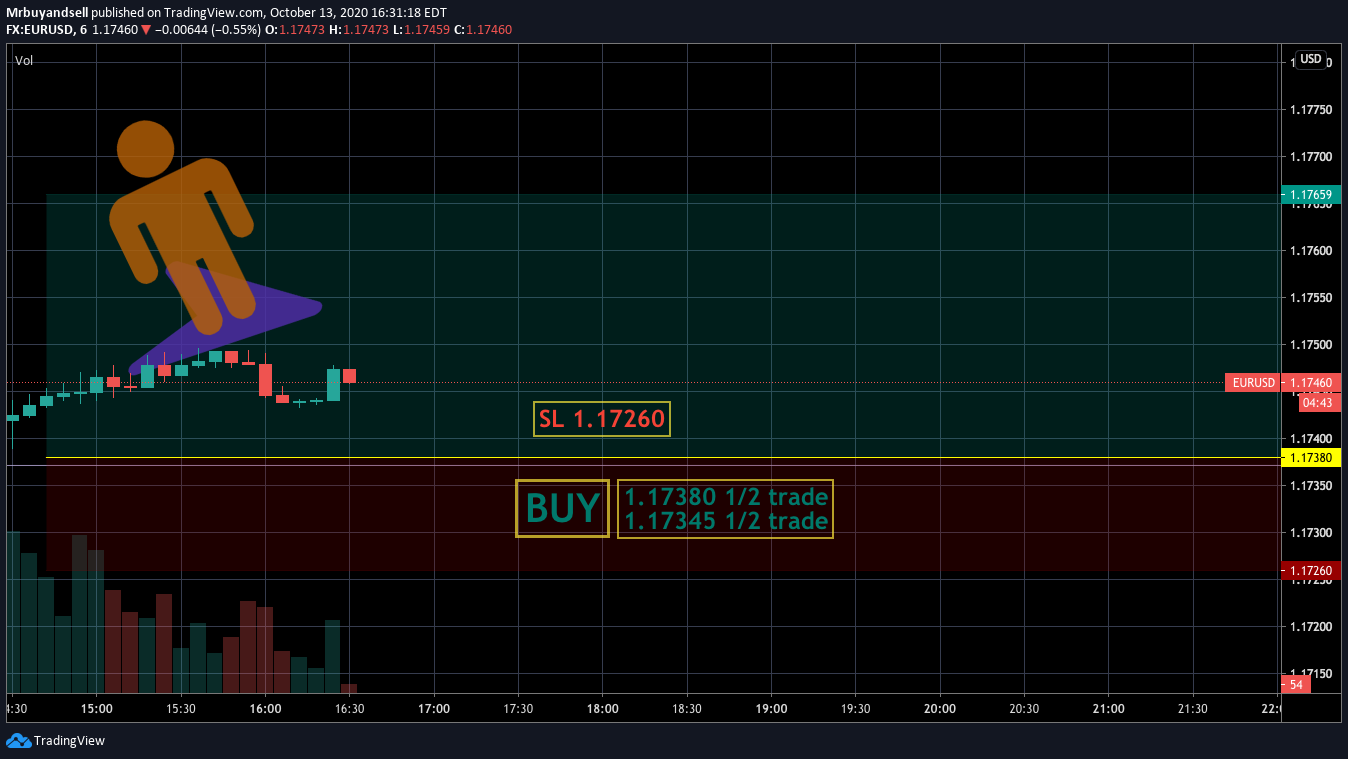Click the C:1.17460 close value
This screenshot has width=1348, height=759.
[483, 30]
